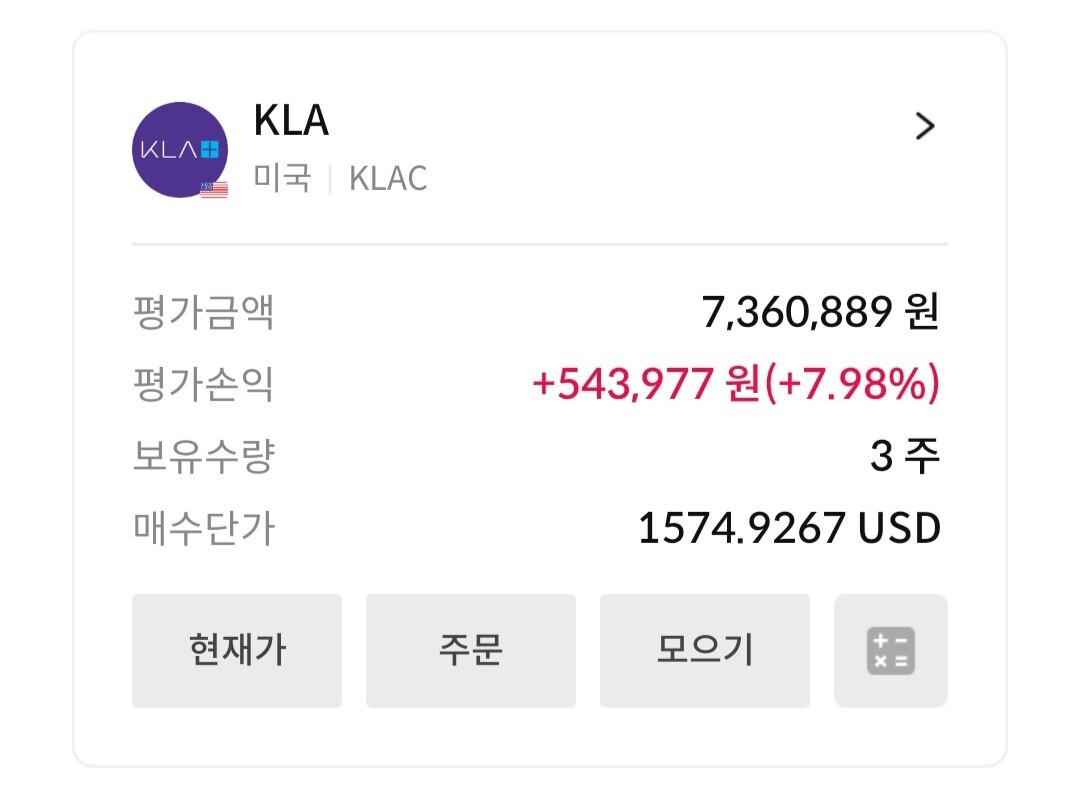Select the 7,360,889 원 valuation amount
This screenshot has width=1080, height=793.
click(x=820, y=313)
